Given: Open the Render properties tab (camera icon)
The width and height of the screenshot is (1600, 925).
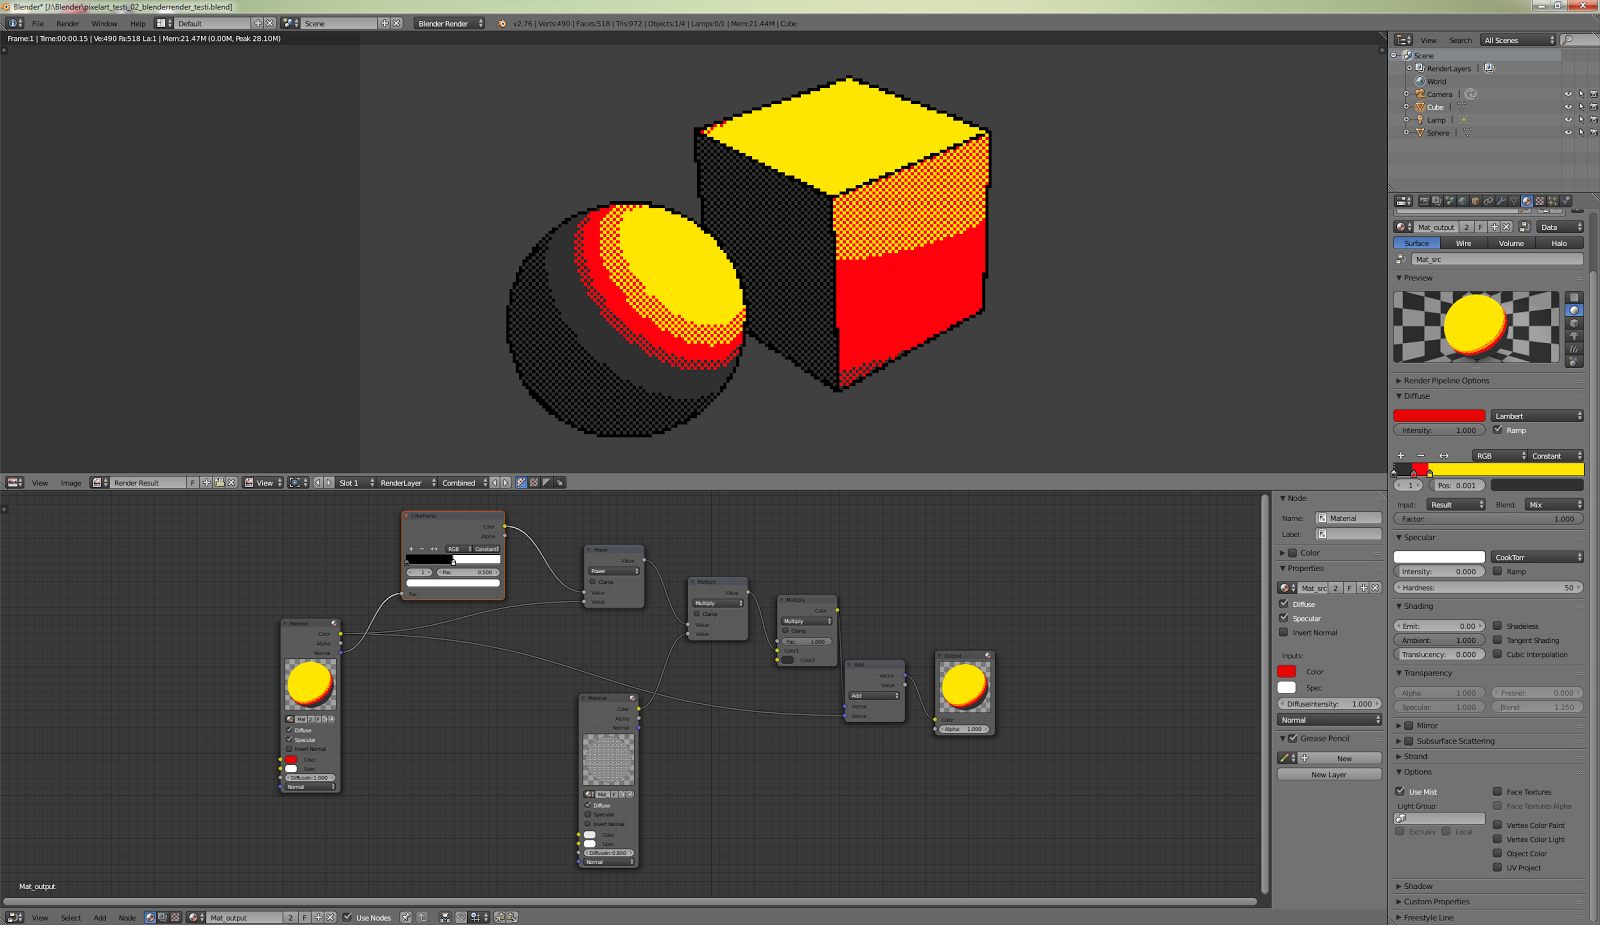Looking at the screenshot, I should [x=1425, y=201].
